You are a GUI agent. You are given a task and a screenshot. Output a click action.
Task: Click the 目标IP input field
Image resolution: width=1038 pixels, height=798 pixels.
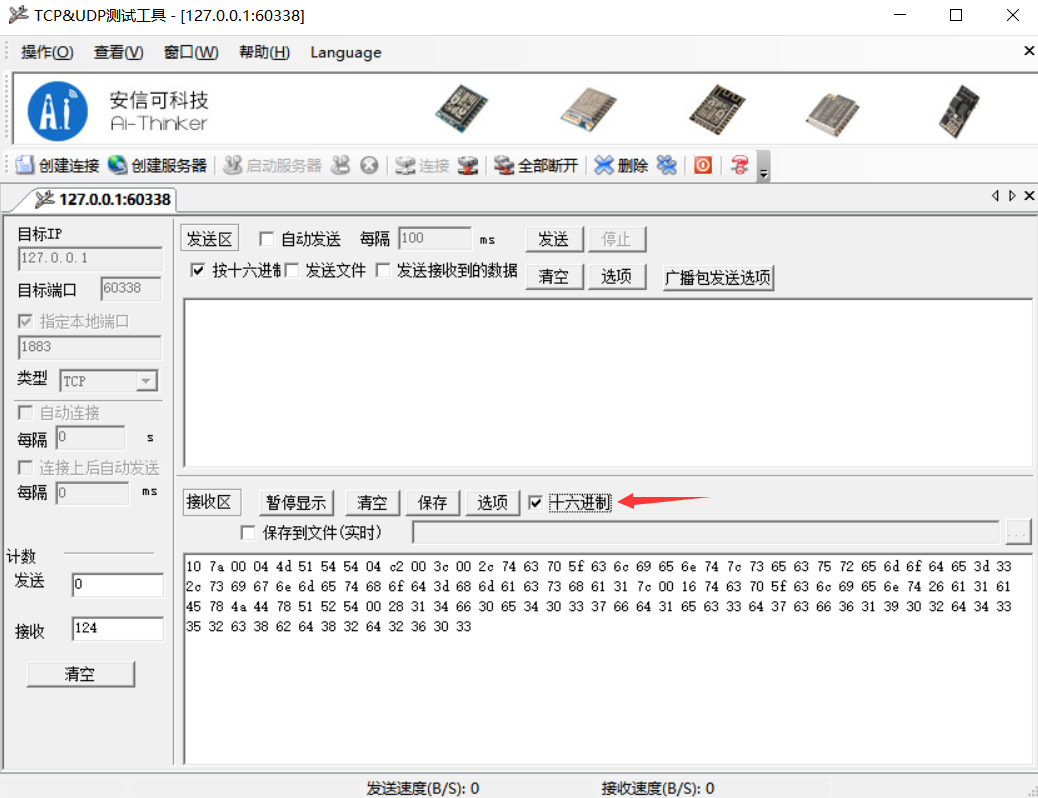pos(88,257)
